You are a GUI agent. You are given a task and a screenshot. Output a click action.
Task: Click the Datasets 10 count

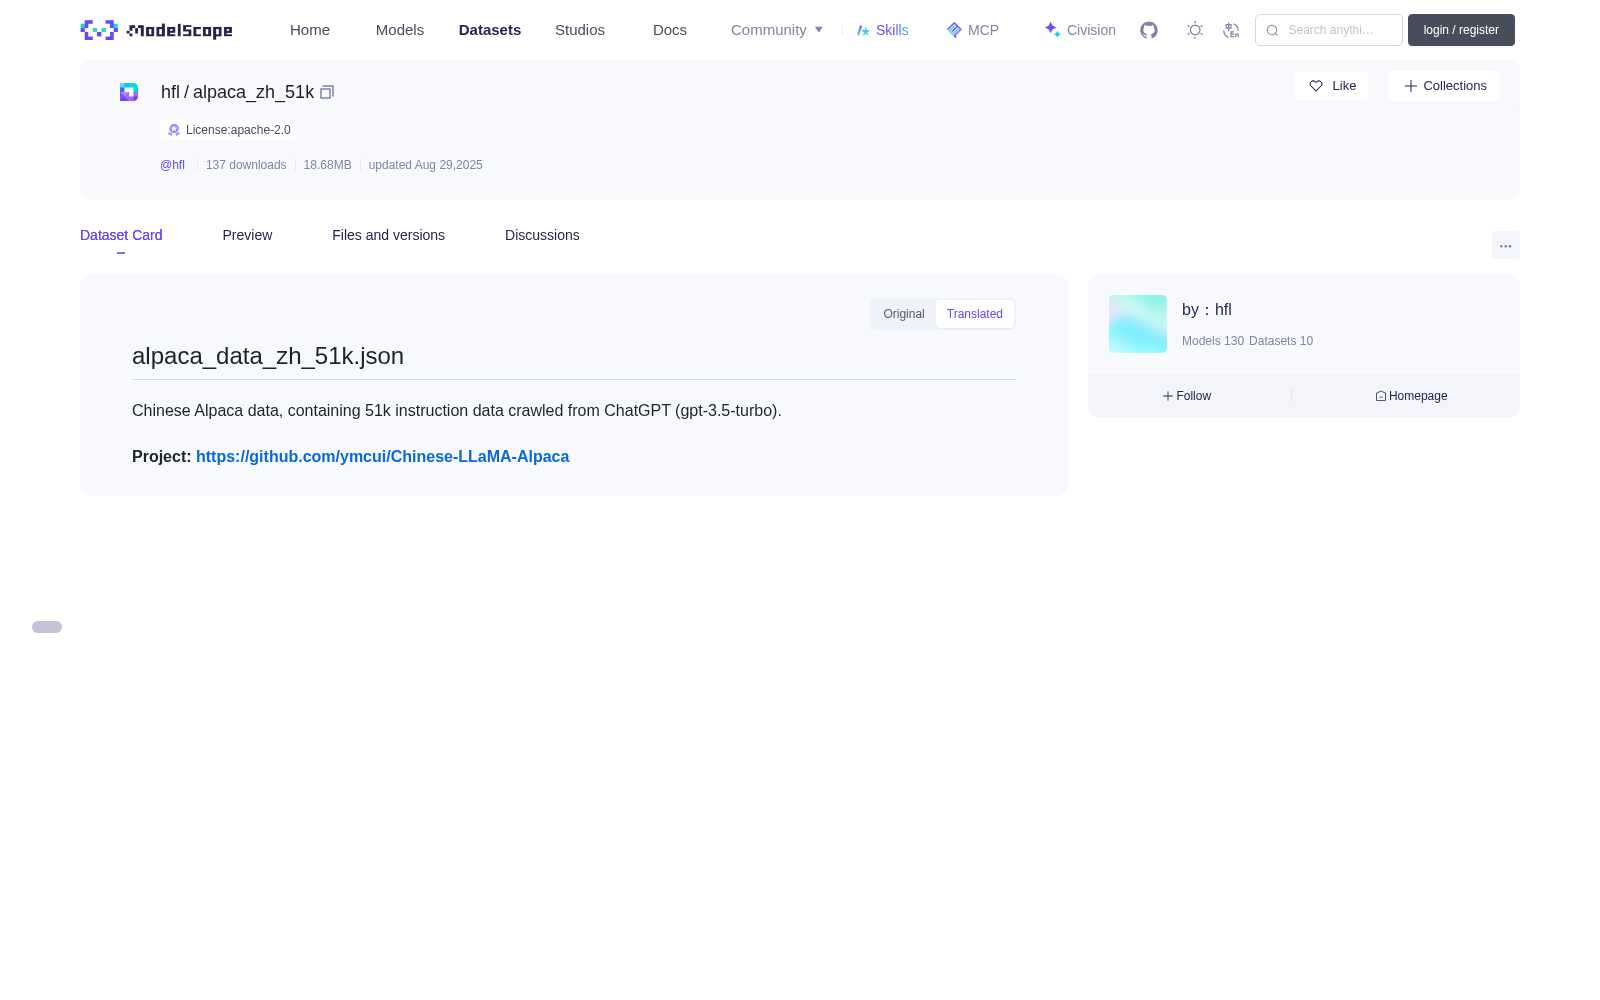(1281, 341)
